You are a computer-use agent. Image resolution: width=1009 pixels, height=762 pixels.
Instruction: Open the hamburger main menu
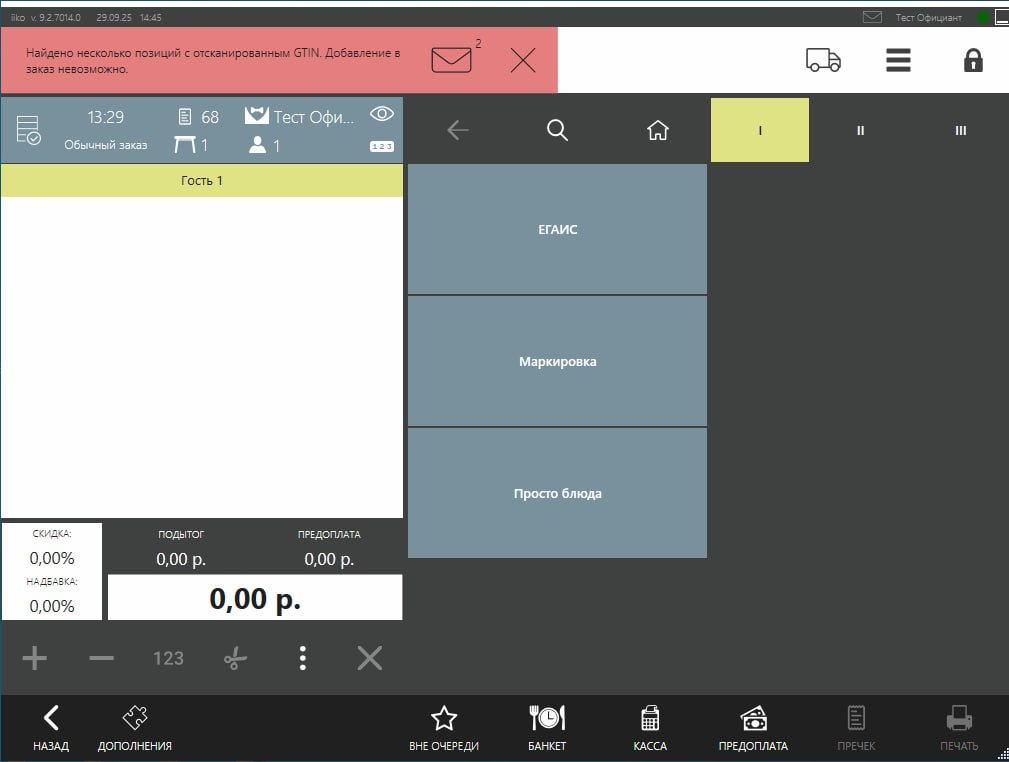[x=898, y=61]
